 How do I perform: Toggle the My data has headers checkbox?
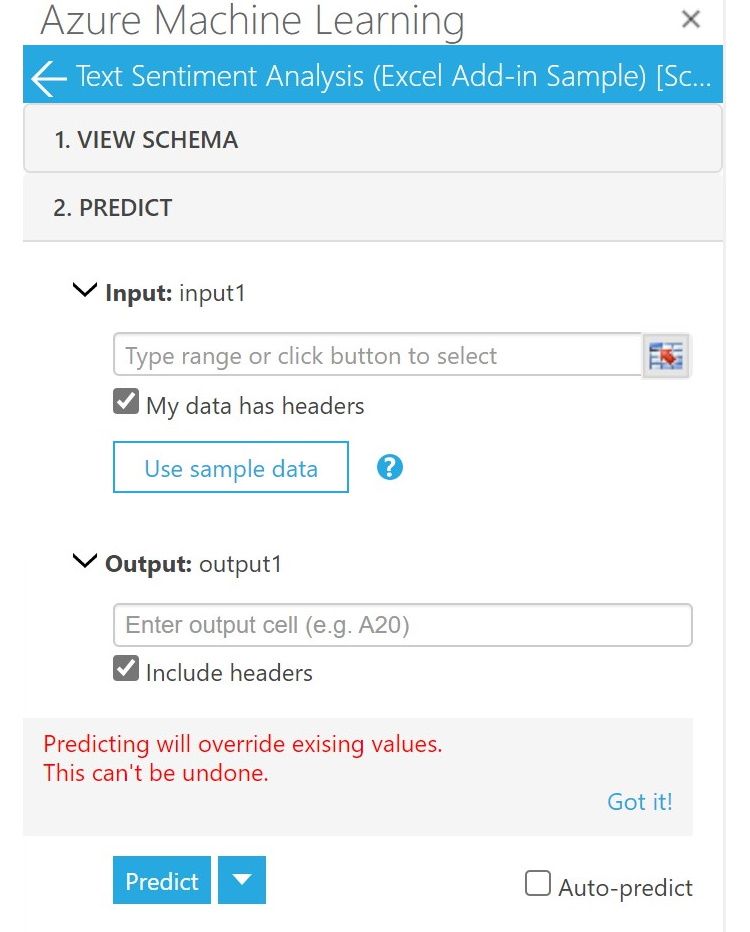125,400
